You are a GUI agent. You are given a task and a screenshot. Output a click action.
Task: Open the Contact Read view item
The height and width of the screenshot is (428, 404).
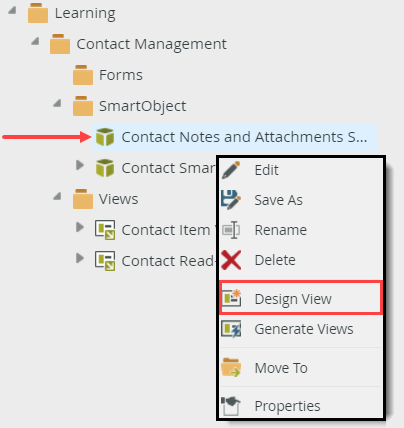click(x=155, y=261)
